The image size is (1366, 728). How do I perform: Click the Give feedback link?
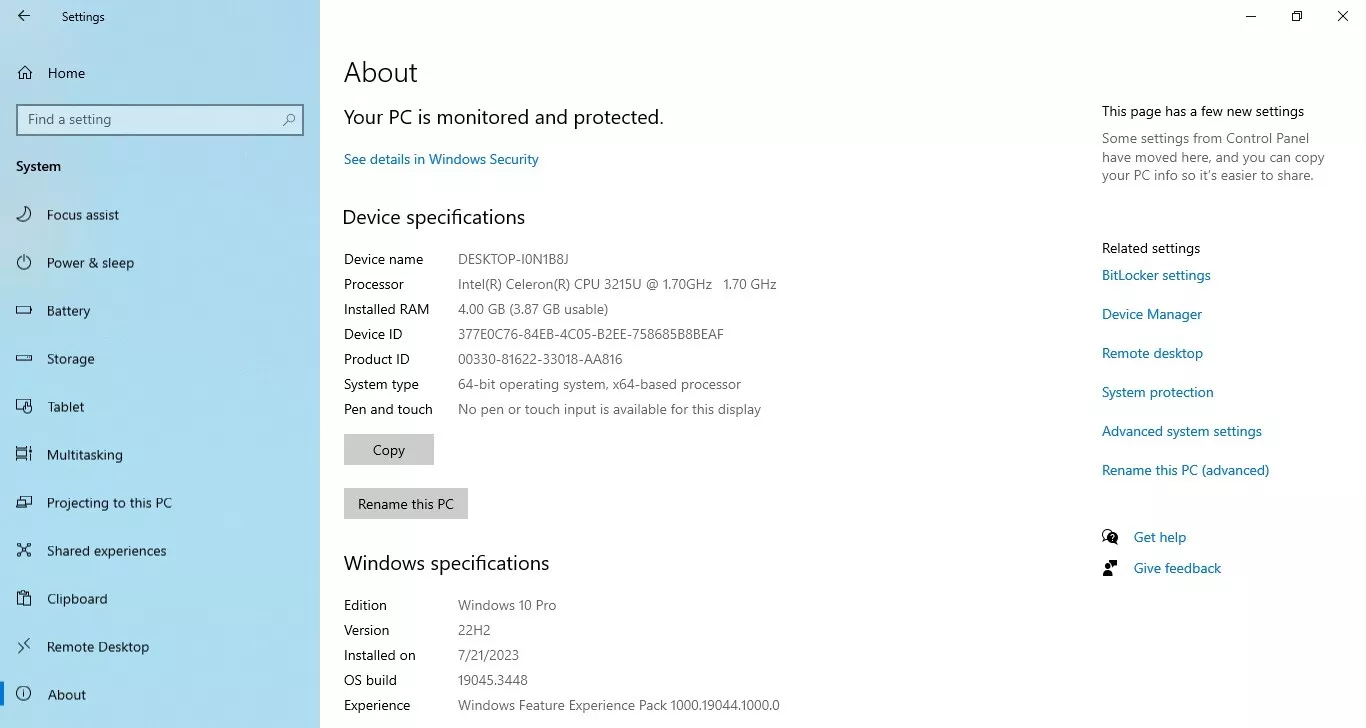click(x=1177, y=568)
